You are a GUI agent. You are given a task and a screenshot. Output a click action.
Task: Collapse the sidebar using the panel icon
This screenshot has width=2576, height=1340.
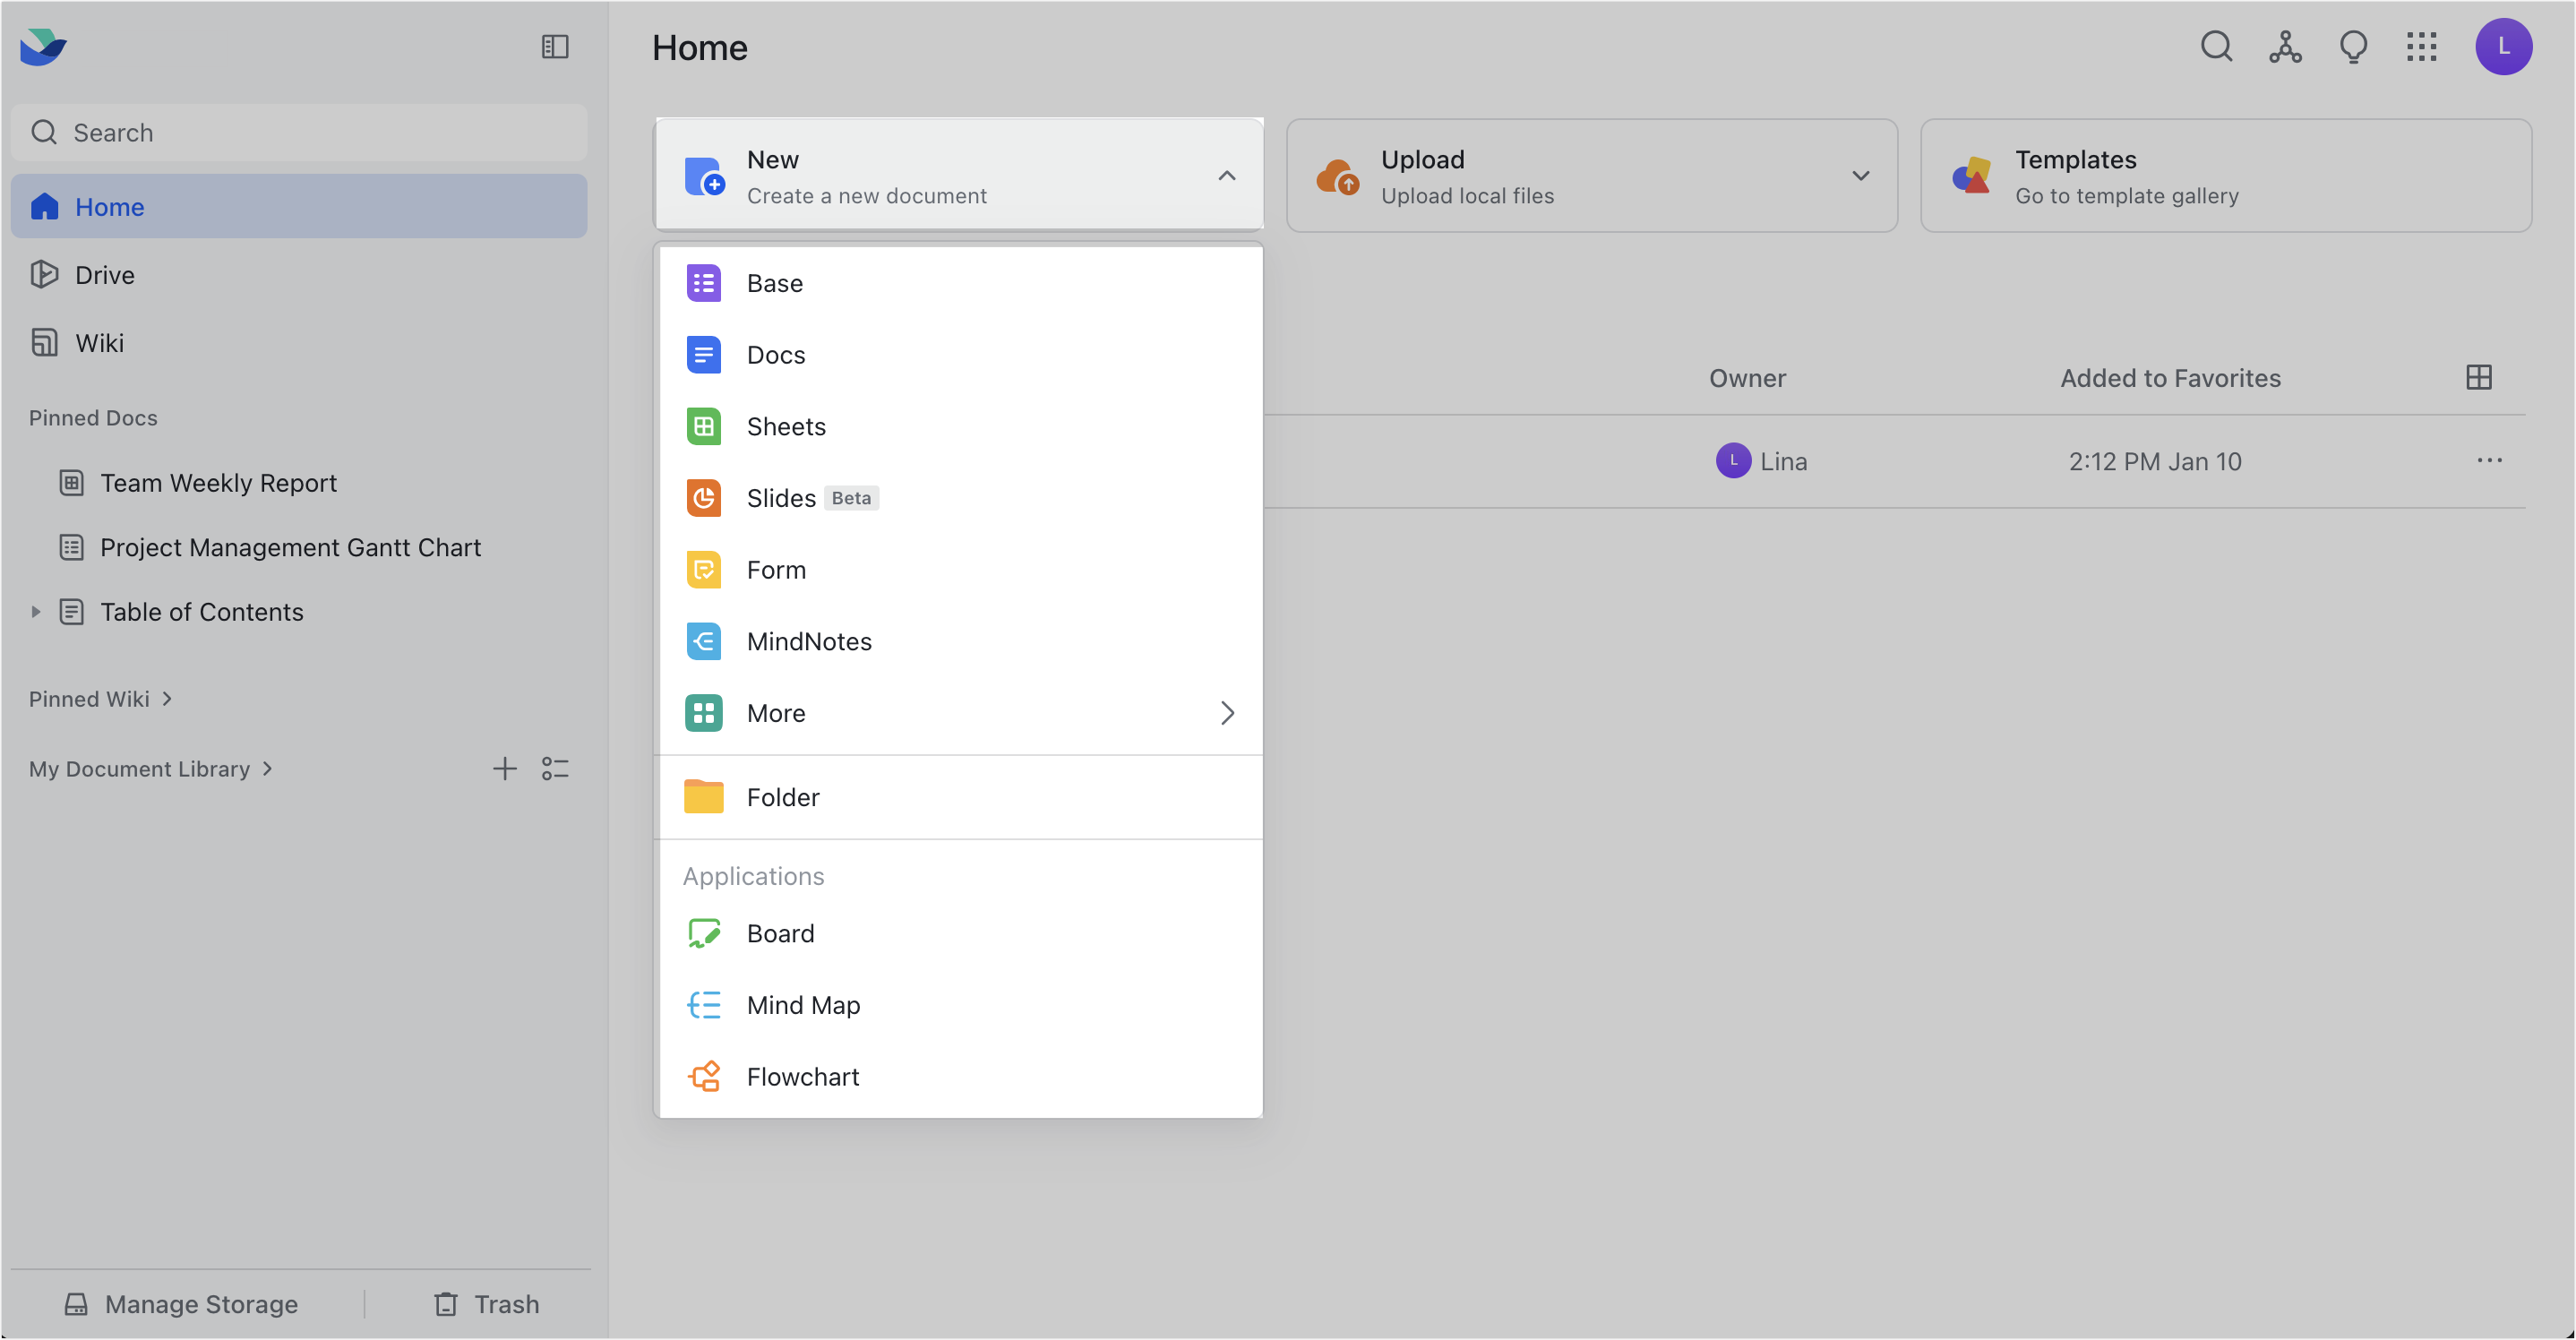[x=556, y=46]
